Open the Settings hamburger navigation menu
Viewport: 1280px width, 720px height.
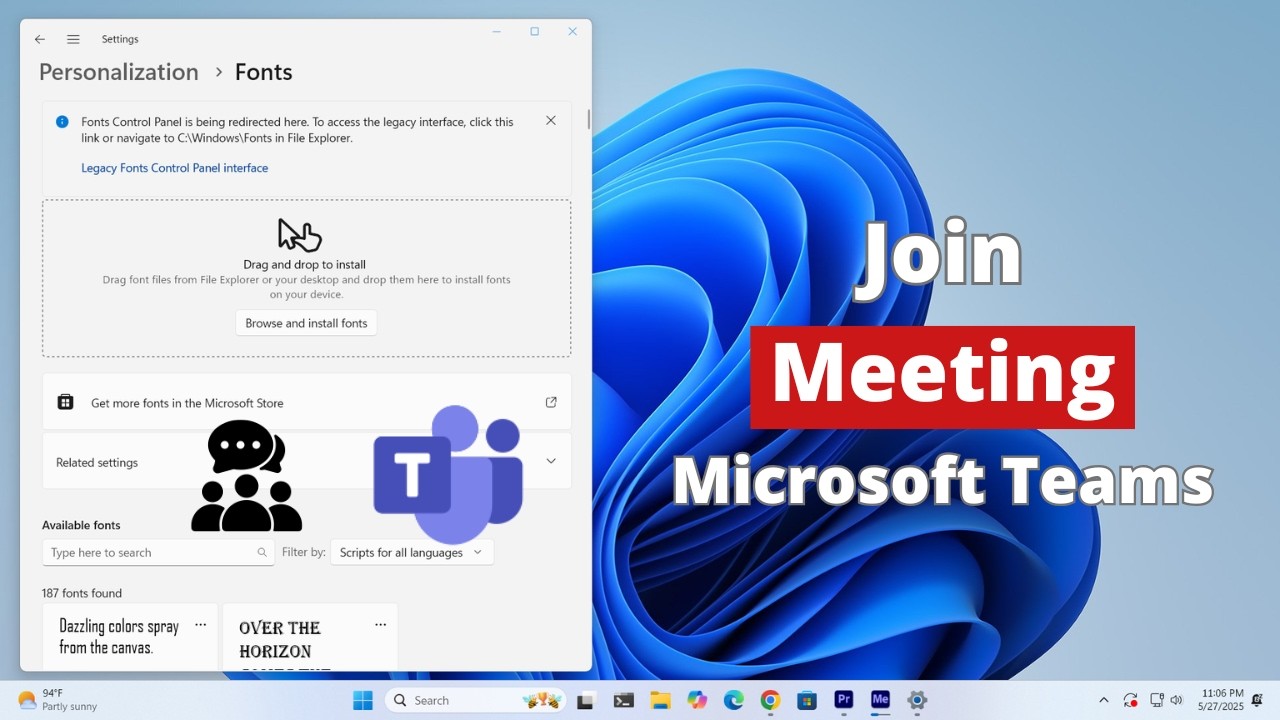tap(73, 39)
